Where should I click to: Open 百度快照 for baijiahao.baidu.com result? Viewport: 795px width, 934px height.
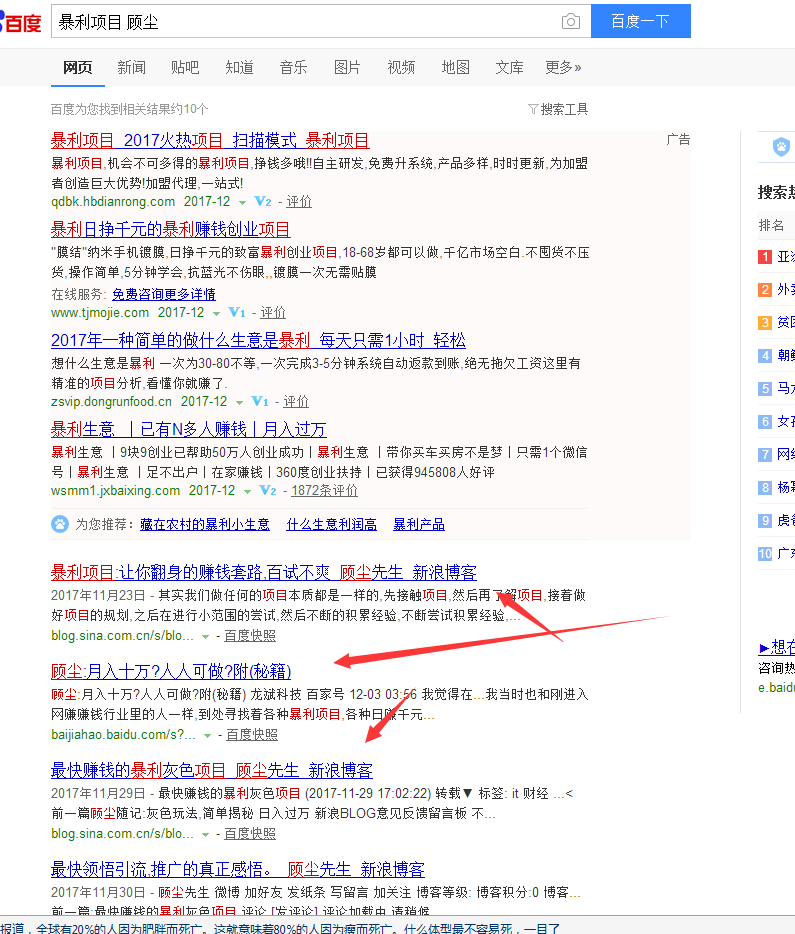coord(252,734)
